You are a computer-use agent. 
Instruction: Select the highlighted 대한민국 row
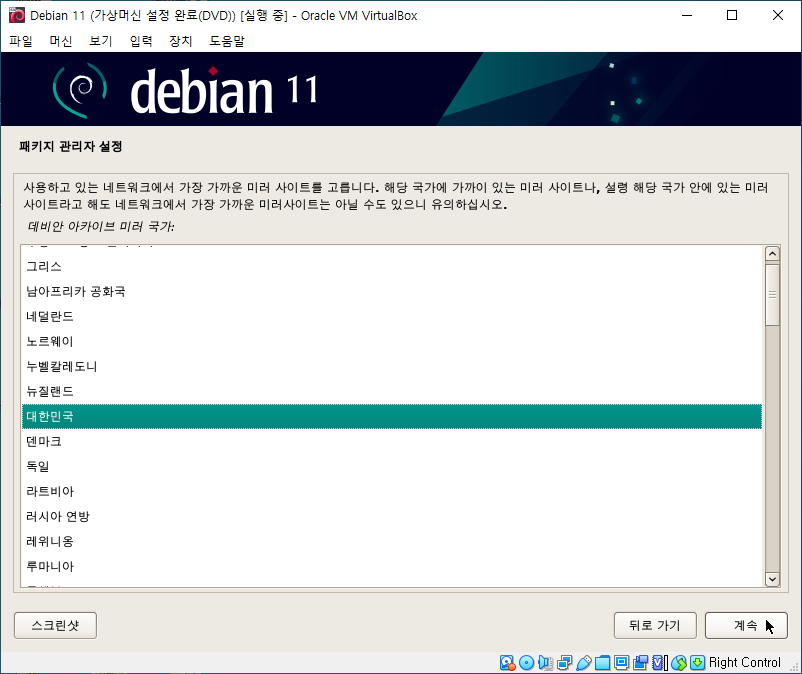coord(392,416)
